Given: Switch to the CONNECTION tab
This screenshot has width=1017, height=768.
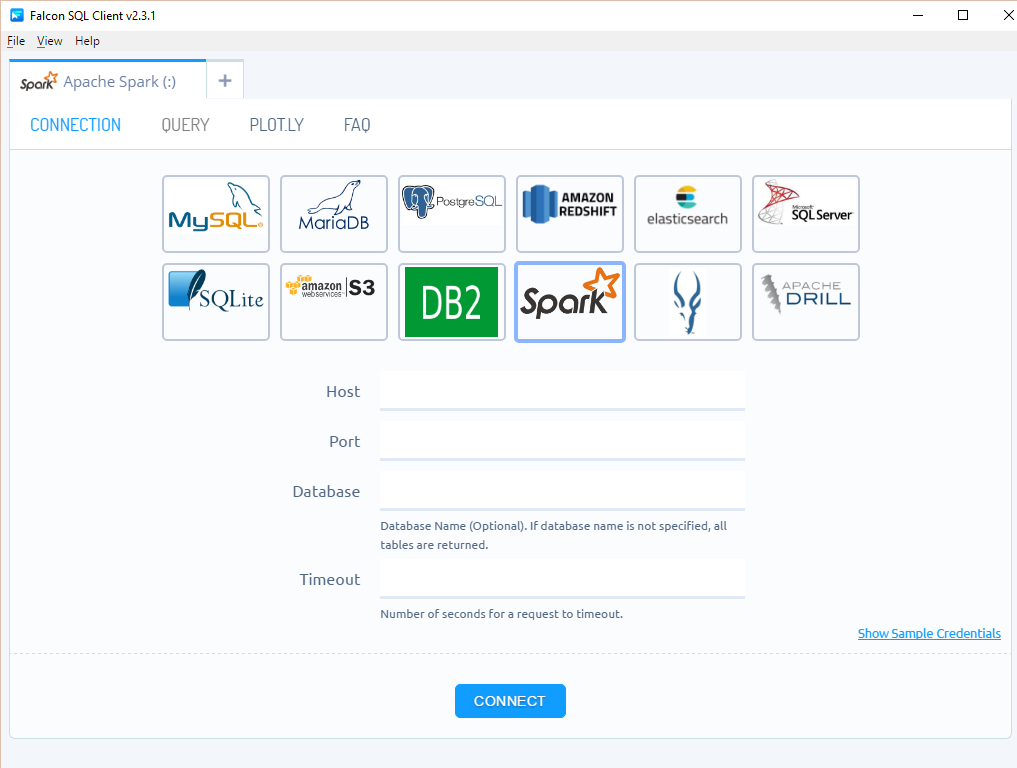Looking at the screenshot, I should tap(75, 125).
